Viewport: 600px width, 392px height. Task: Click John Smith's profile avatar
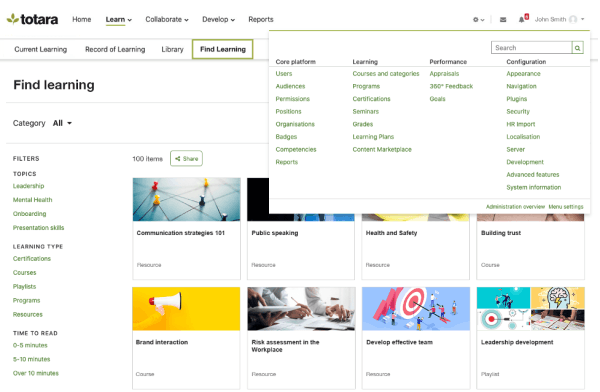click(x=573, y=19)
